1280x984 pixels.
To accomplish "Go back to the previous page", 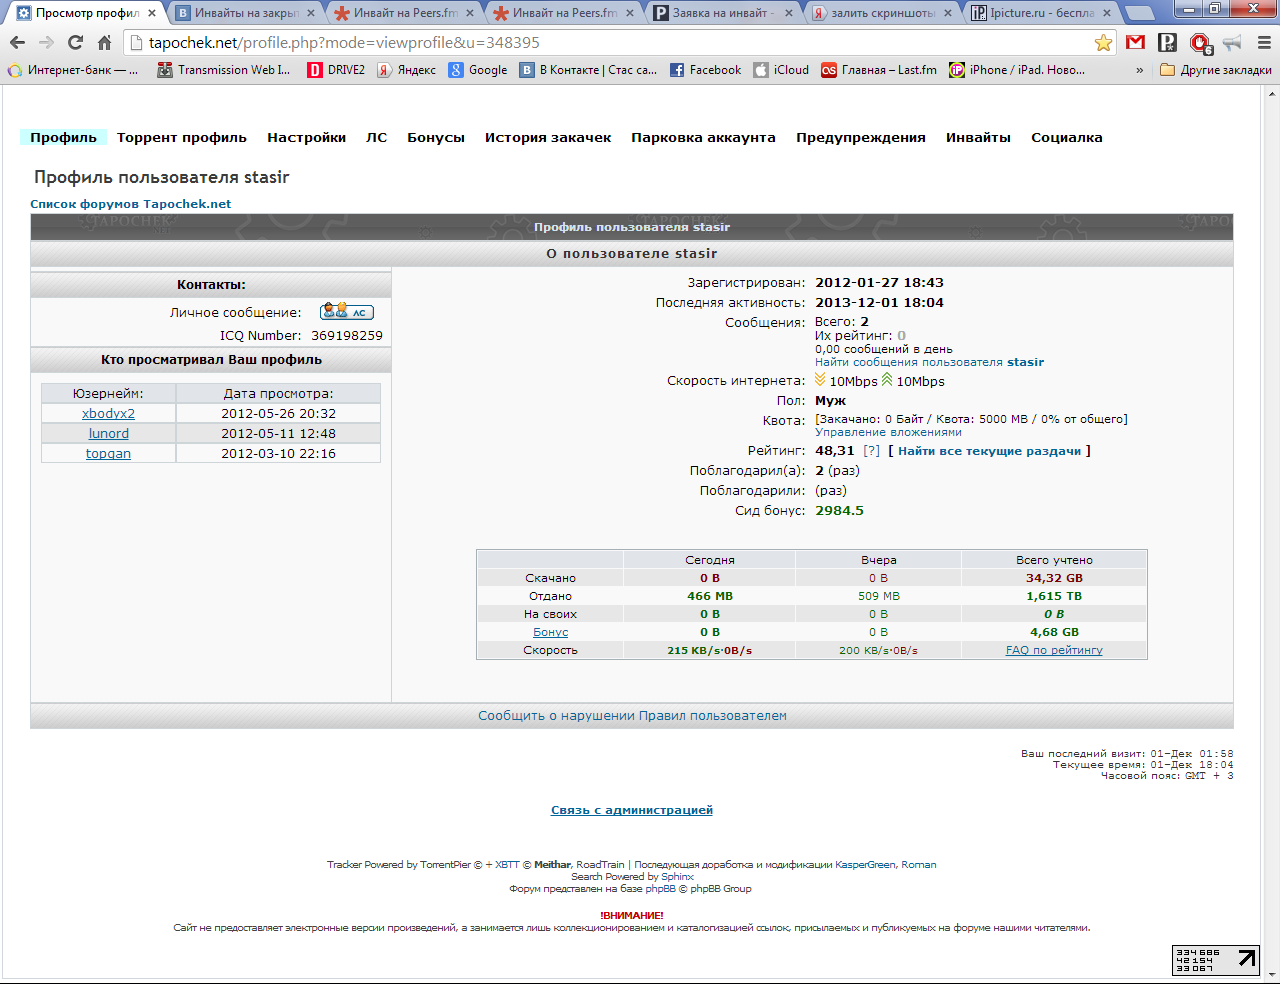I will (17, 43).
